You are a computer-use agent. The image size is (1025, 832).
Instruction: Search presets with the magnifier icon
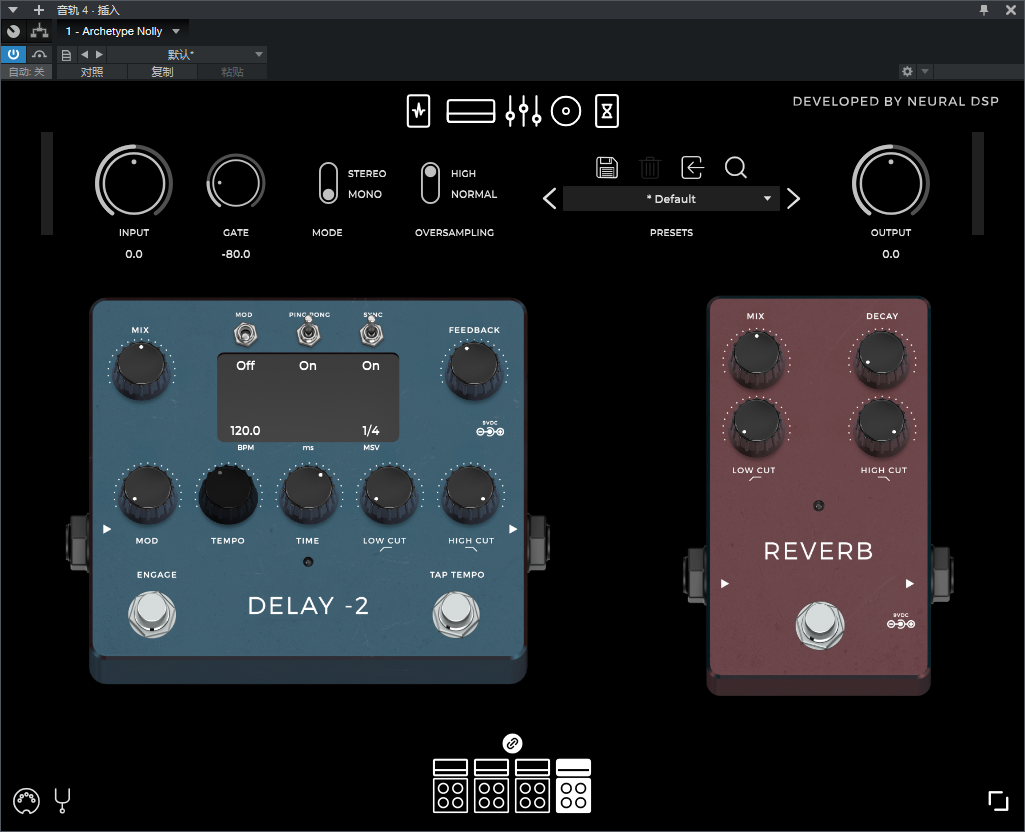click(x=736, y=168)
